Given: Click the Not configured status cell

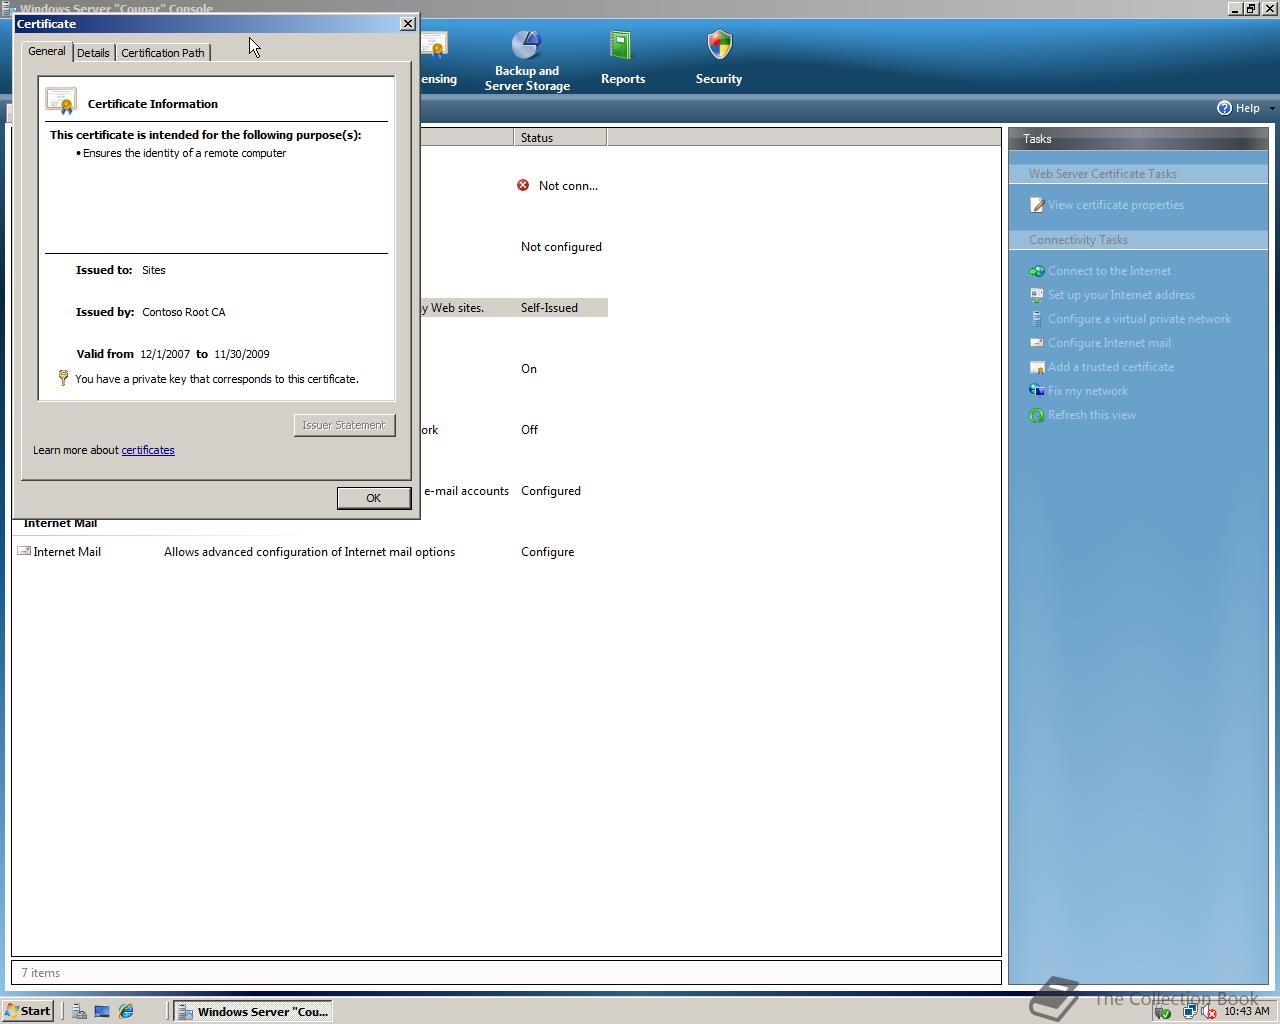Looking at the screenshot, I should pos(561,247).
